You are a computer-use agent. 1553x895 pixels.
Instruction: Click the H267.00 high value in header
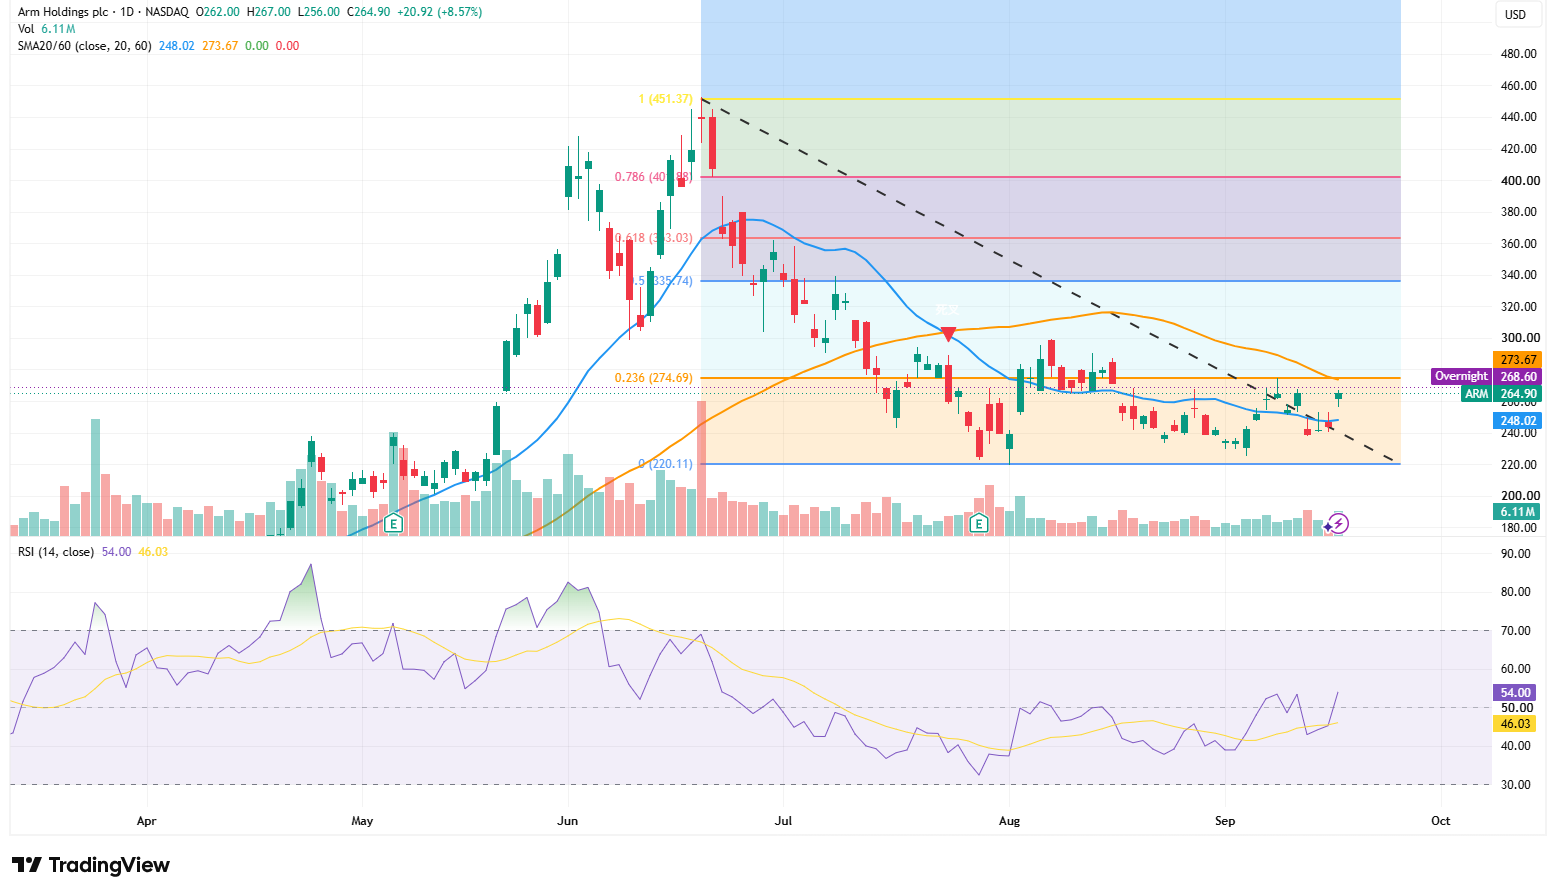point(268,12)
